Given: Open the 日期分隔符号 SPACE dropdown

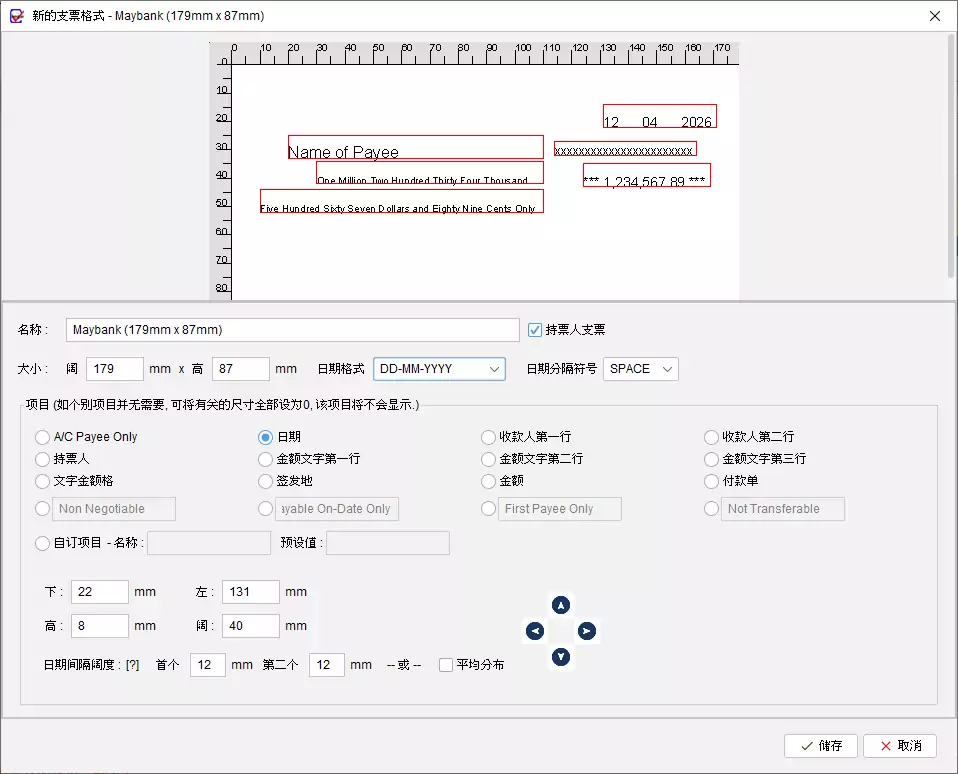Looking at the screenshot, I should [640, 369].
